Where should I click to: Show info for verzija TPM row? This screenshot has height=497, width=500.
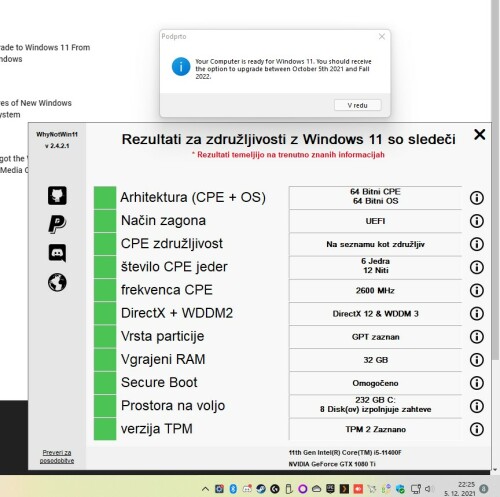[477, 429]
